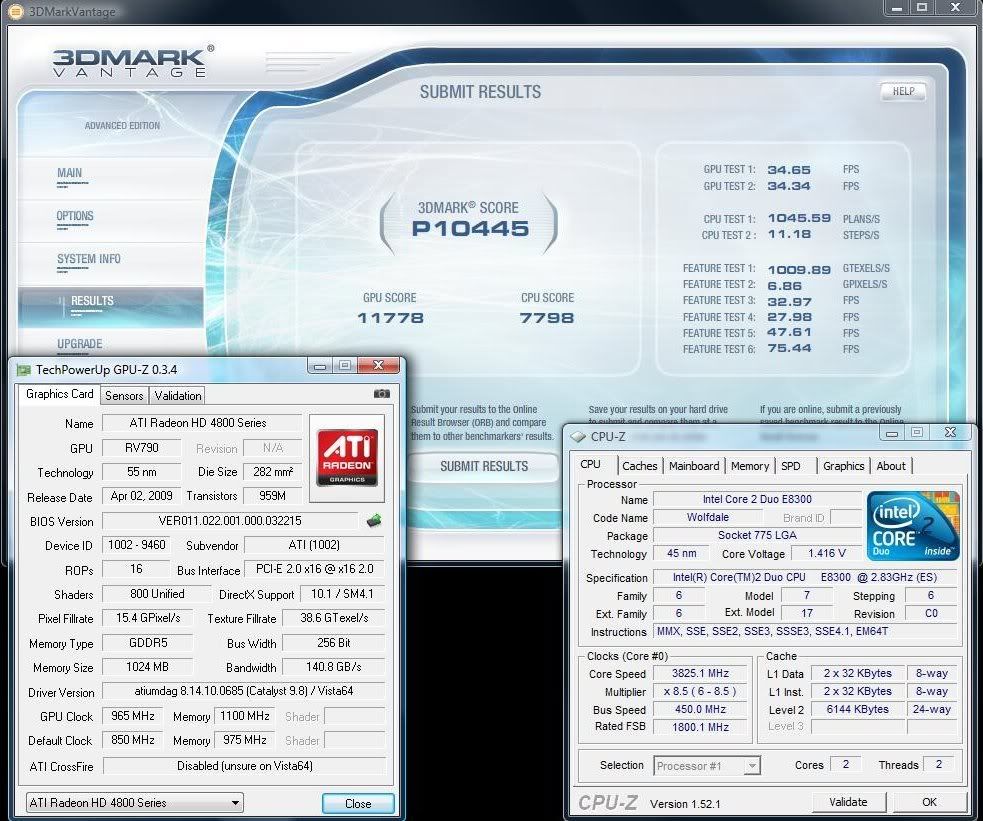Click the Default Clock 850 MHz field
Viewport: 983px width, 821px height.
click(132, 740)
